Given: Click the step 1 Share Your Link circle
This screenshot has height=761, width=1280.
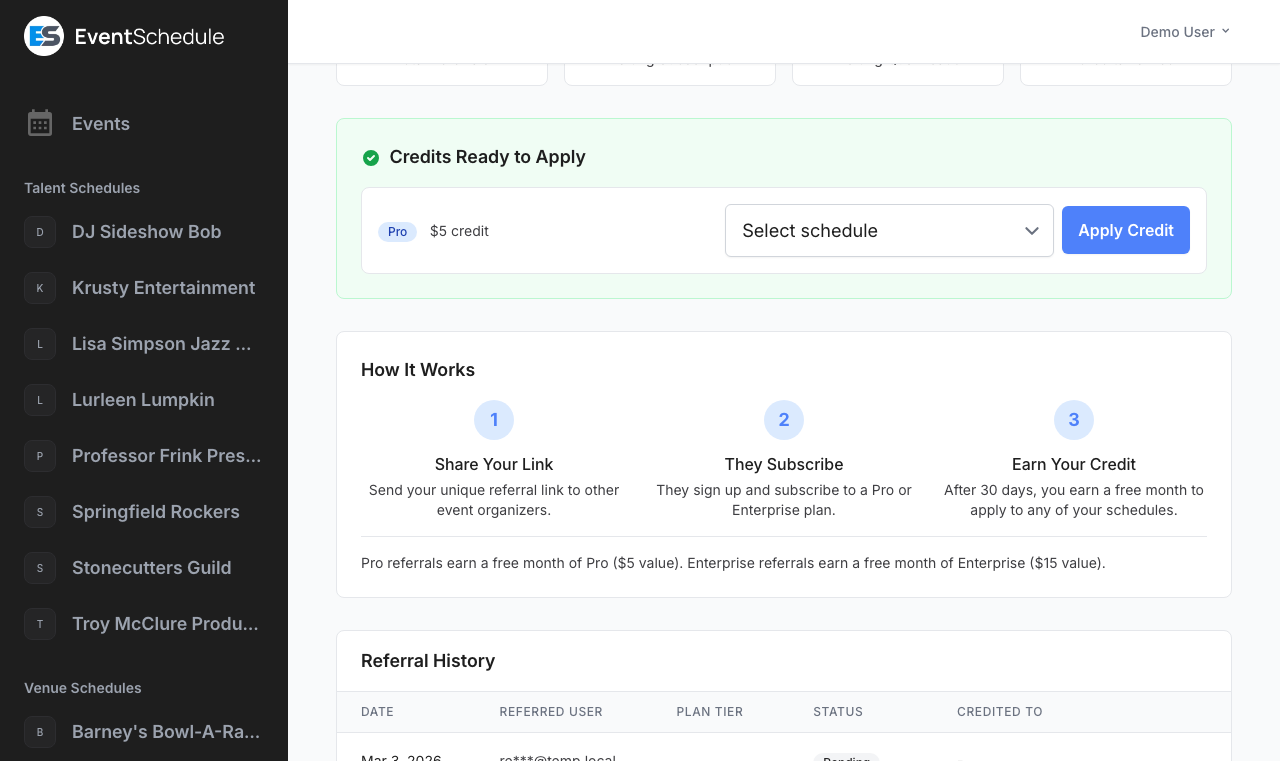Looking at the screenshot, I should tap(494, 420).
